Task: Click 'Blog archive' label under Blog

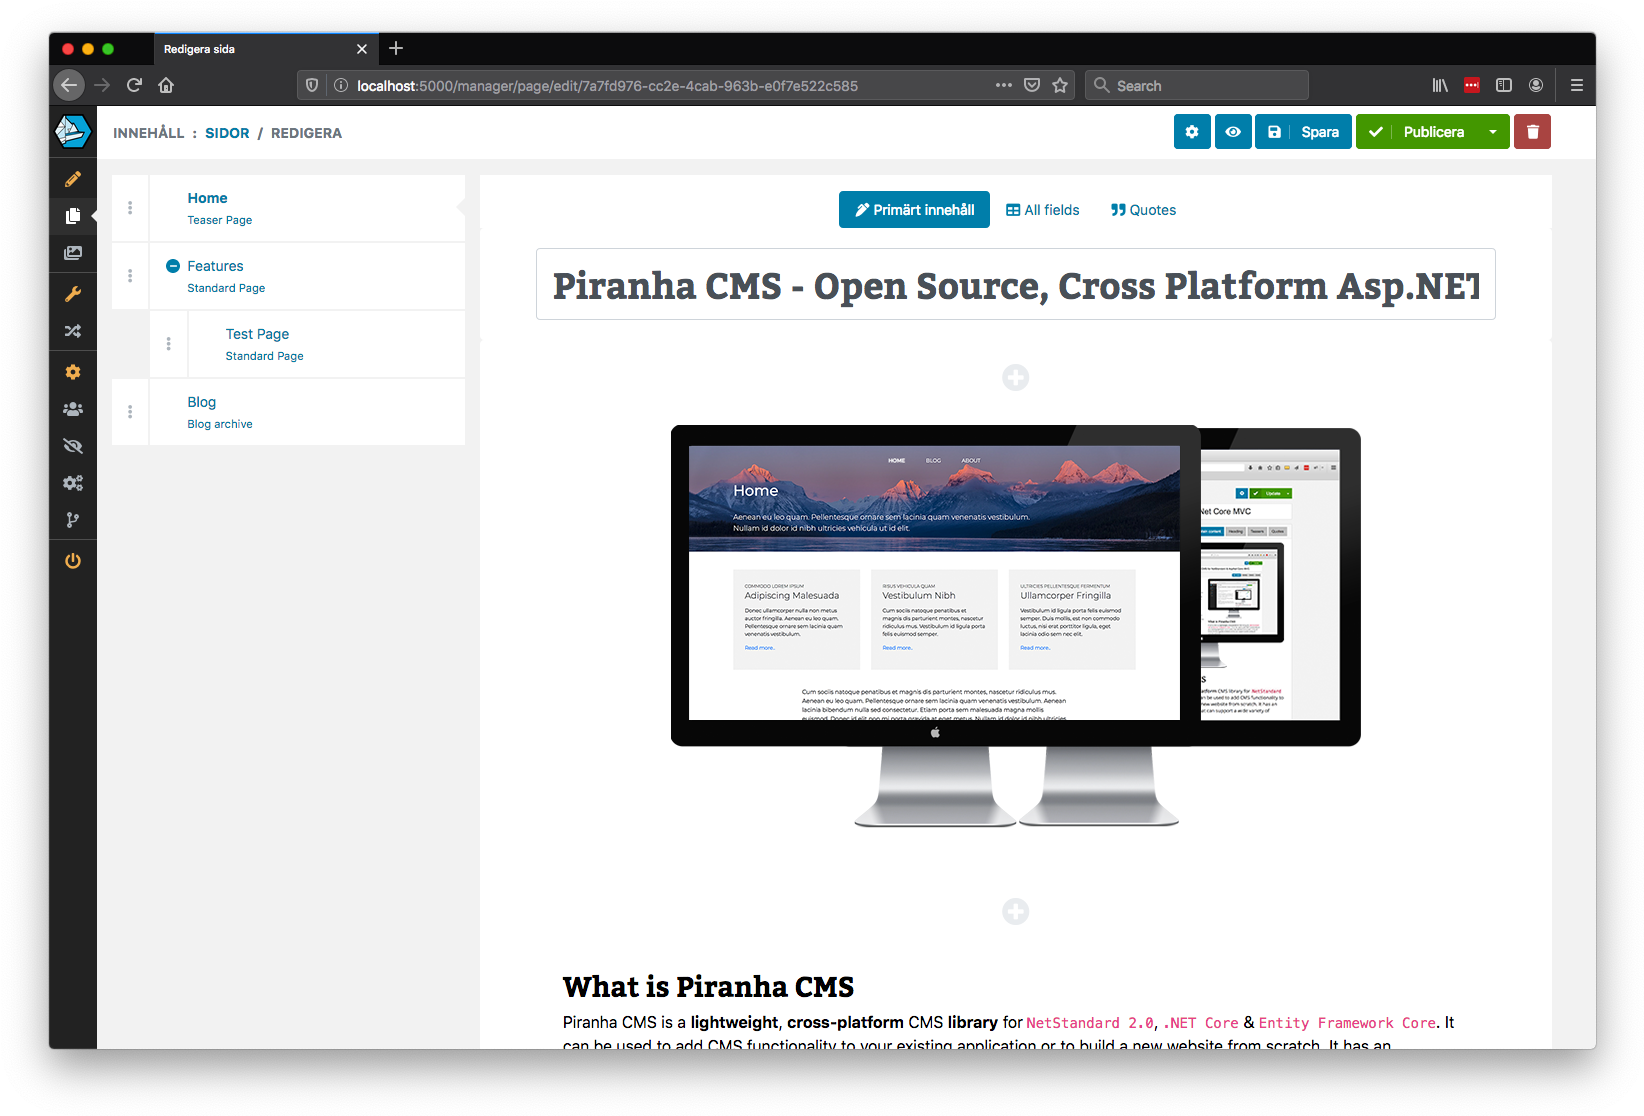Action: (x=219, y=424)
